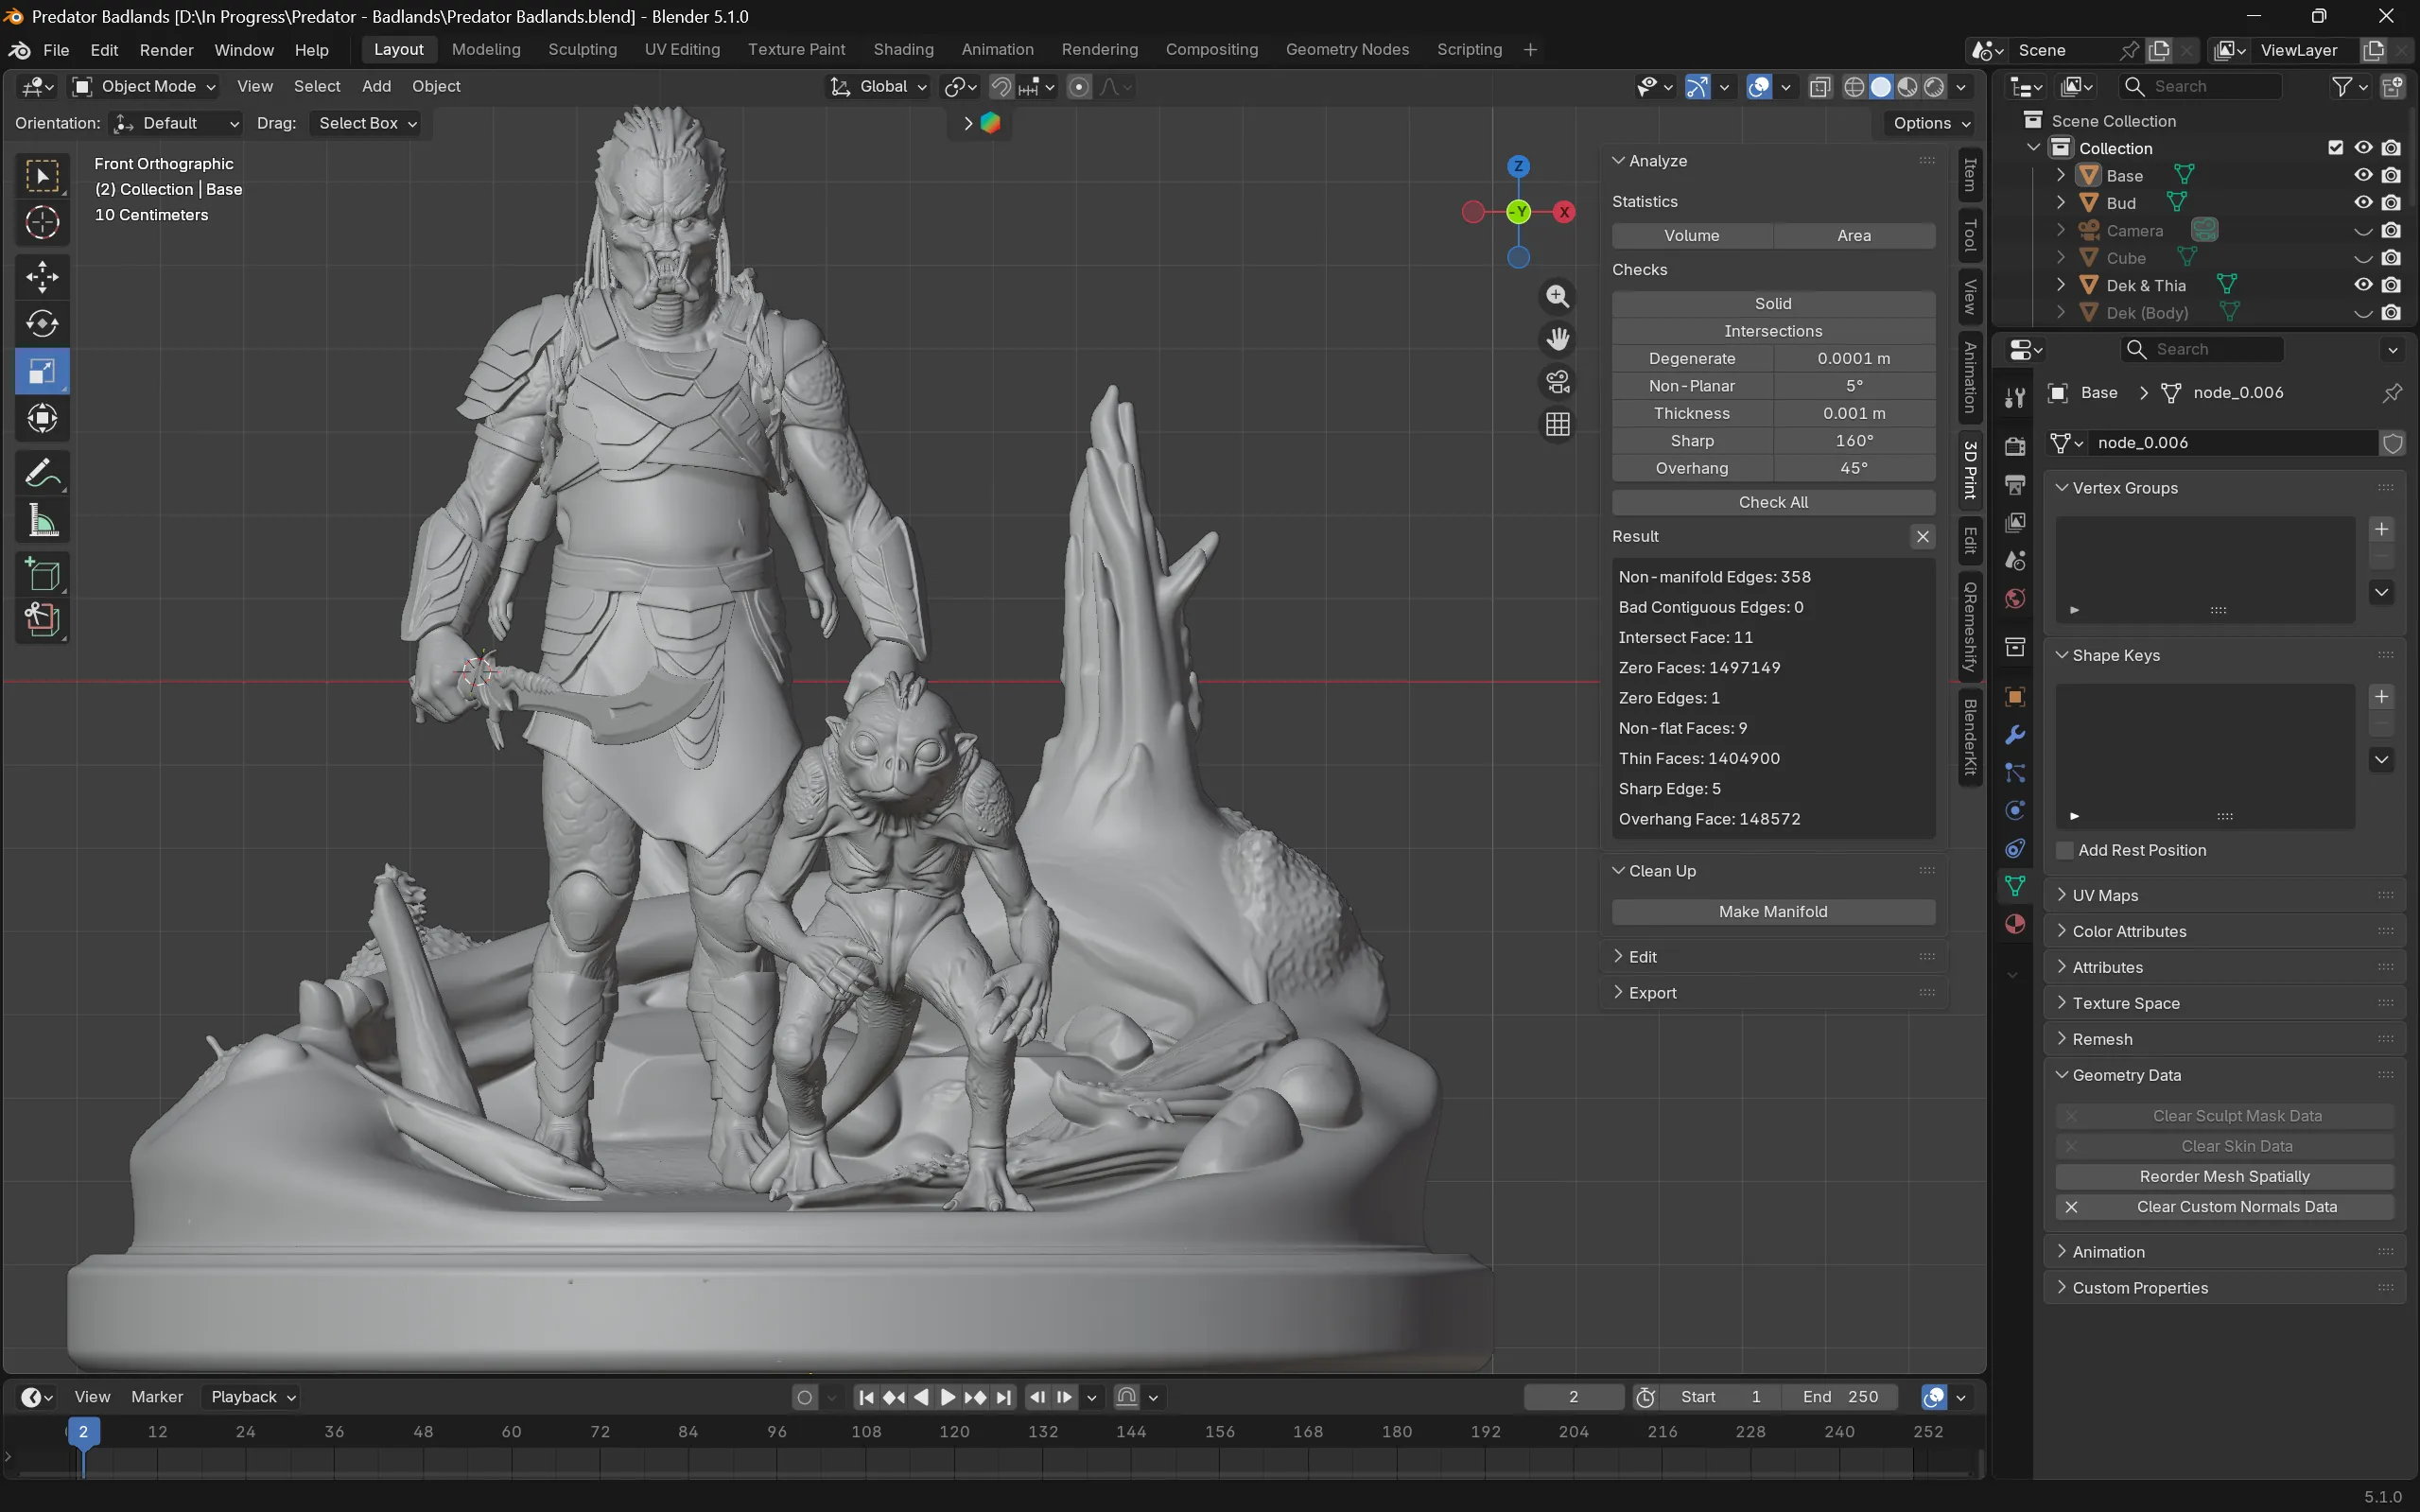Expand the Base object in outliner
This screenshot has height=1512, width=2420.
coord(2061,175)
